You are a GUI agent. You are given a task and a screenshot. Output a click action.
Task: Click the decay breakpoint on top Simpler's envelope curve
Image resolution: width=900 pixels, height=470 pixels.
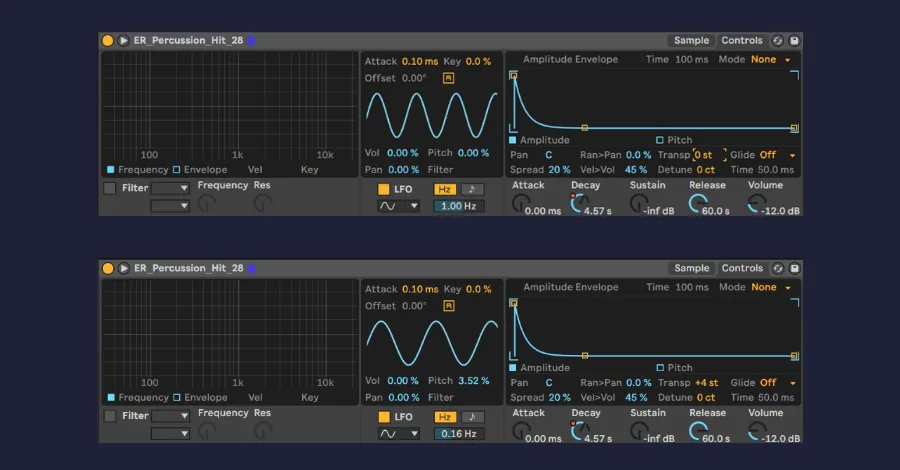(584, 128)
